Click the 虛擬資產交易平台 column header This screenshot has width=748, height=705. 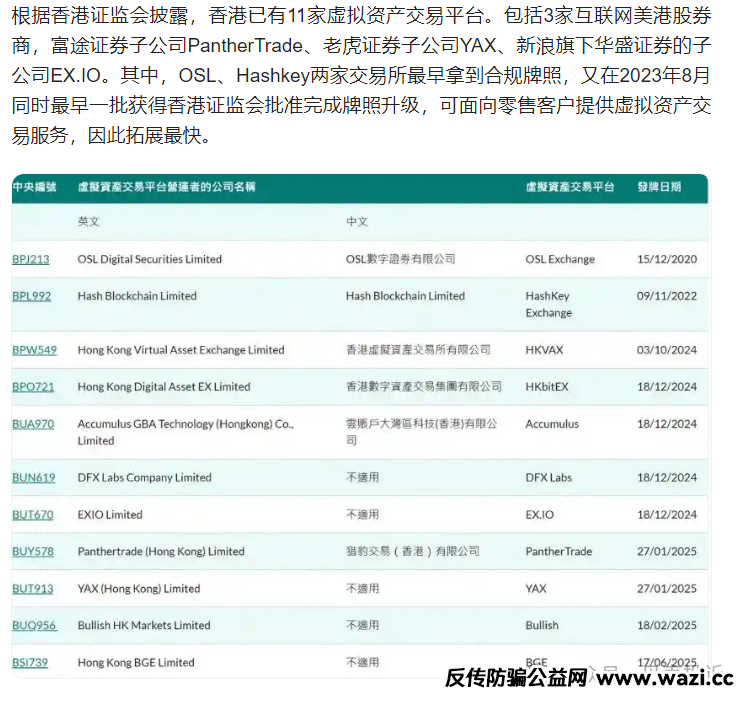[570, 186]
